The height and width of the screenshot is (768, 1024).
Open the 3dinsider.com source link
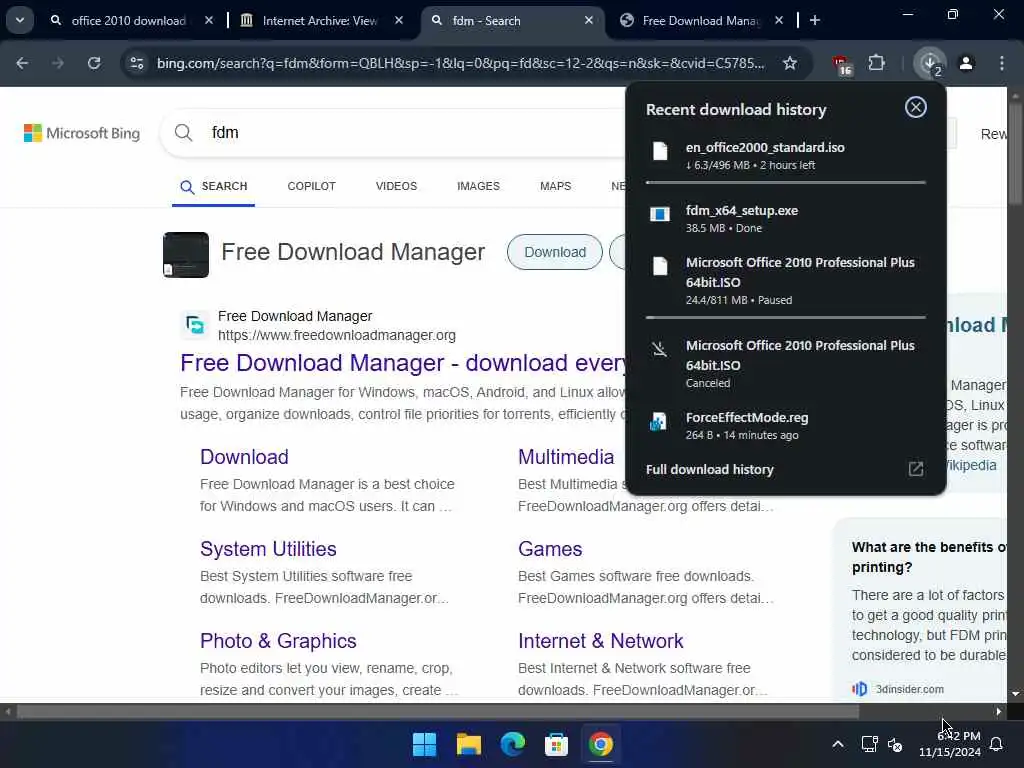(x=909, y=689)
